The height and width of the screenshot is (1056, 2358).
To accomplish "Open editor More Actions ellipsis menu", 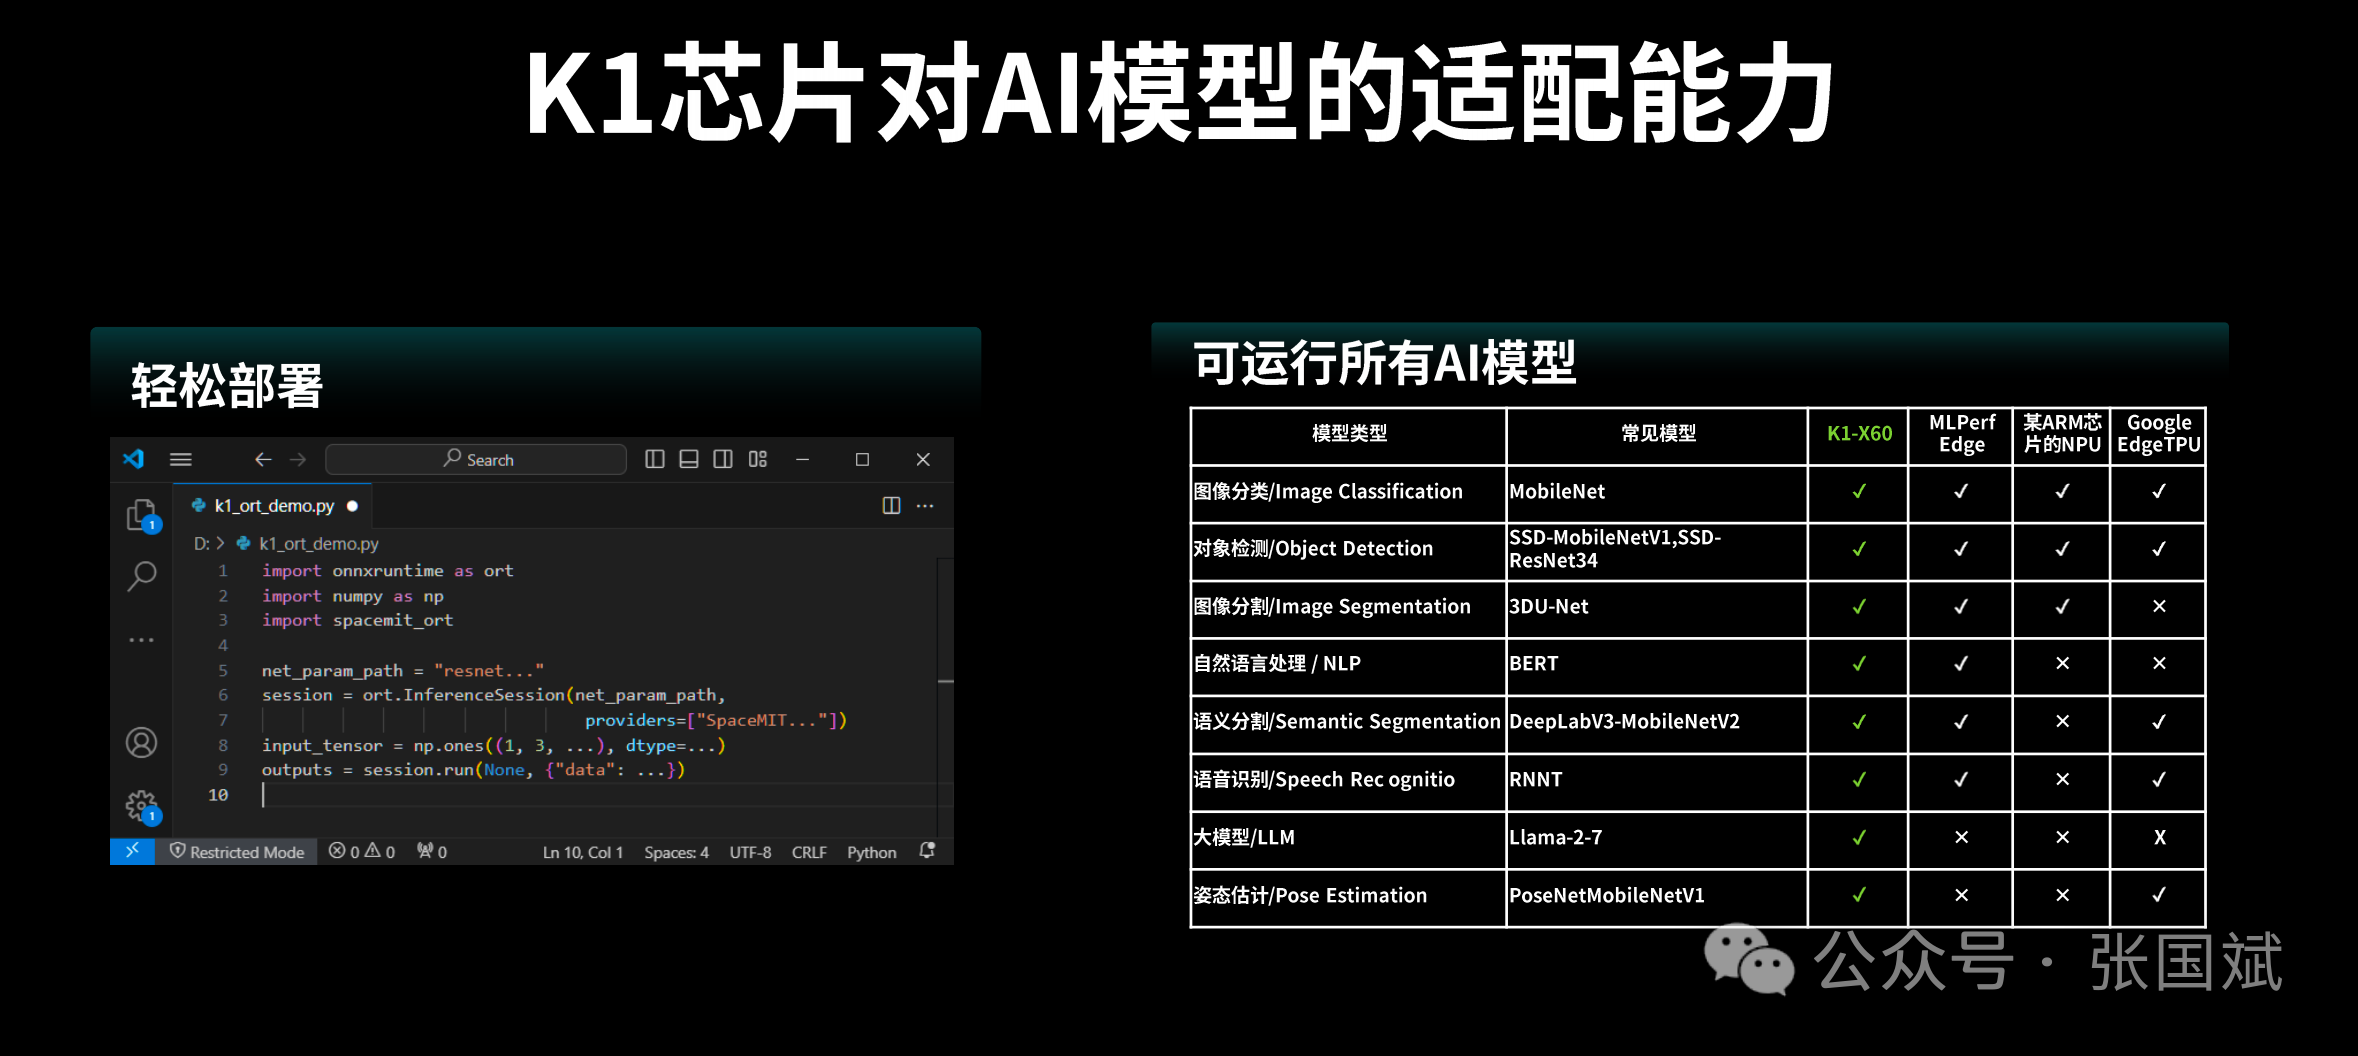I will (925, 506).
